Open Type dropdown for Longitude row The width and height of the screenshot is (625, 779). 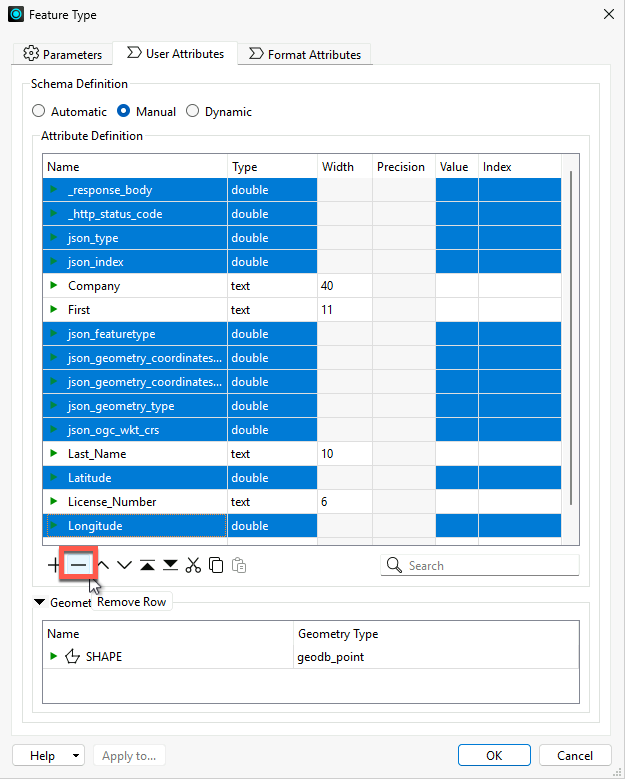[x=272, y=526]
